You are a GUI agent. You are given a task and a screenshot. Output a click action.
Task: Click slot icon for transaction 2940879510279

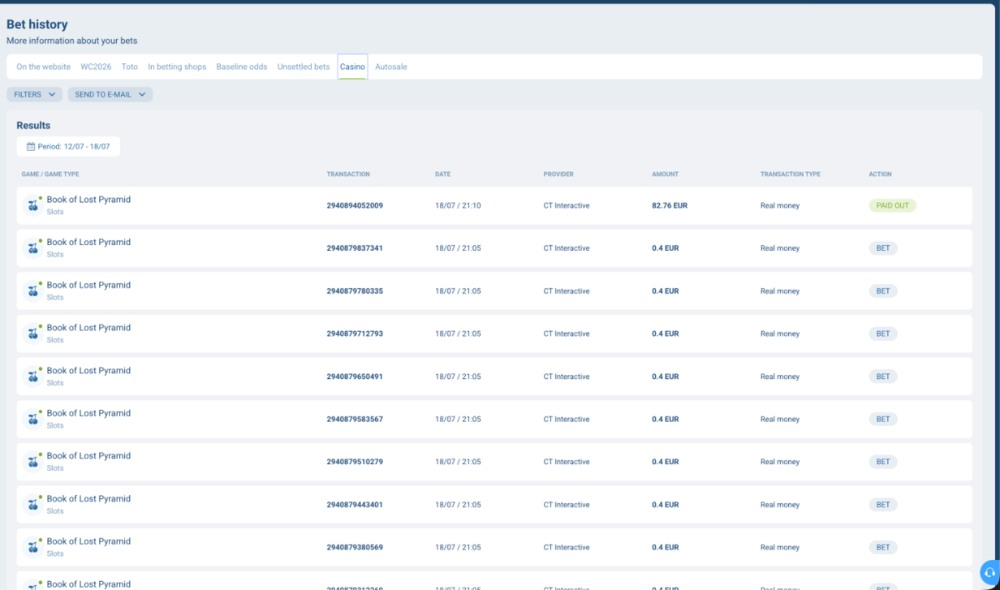point(33,462)
